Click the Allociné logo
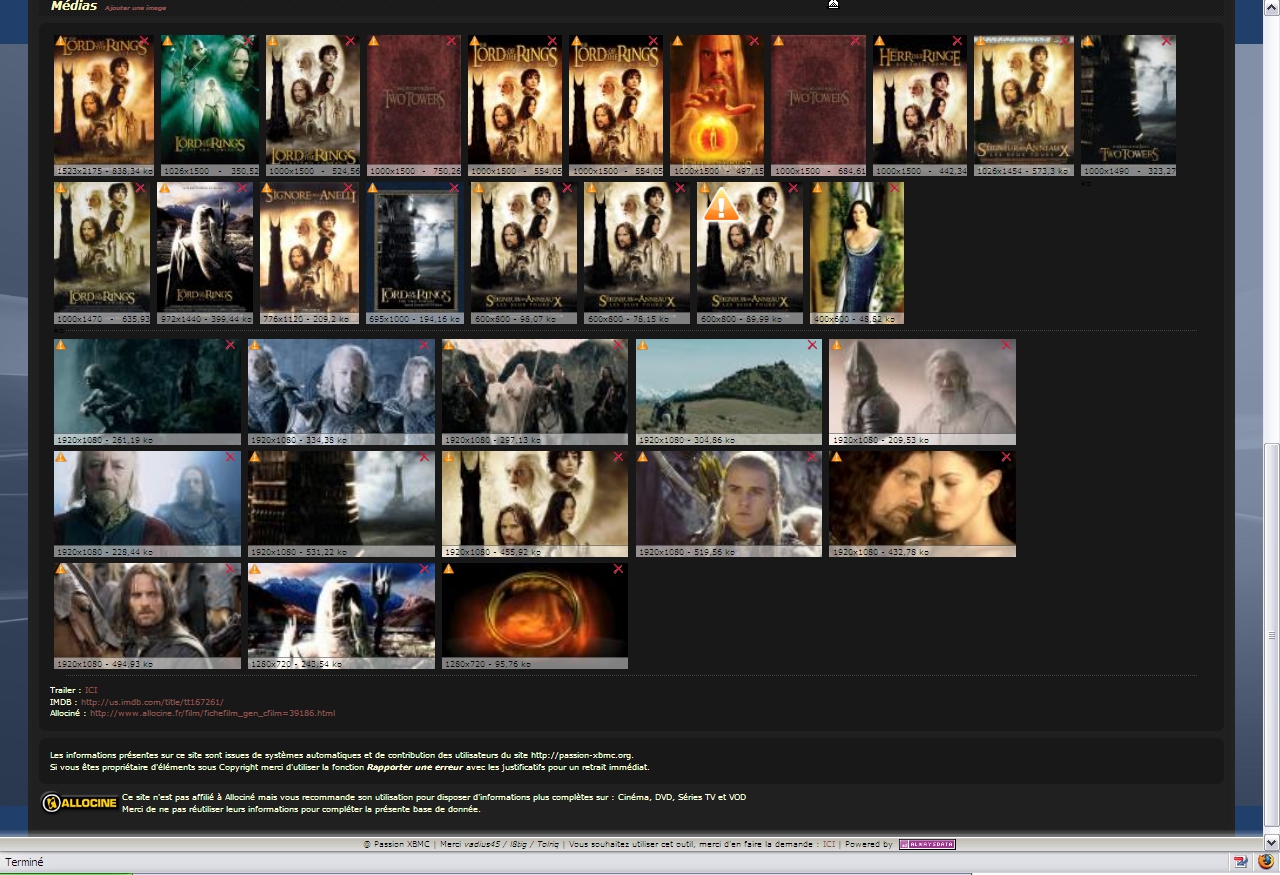 (x=79, y=803)
